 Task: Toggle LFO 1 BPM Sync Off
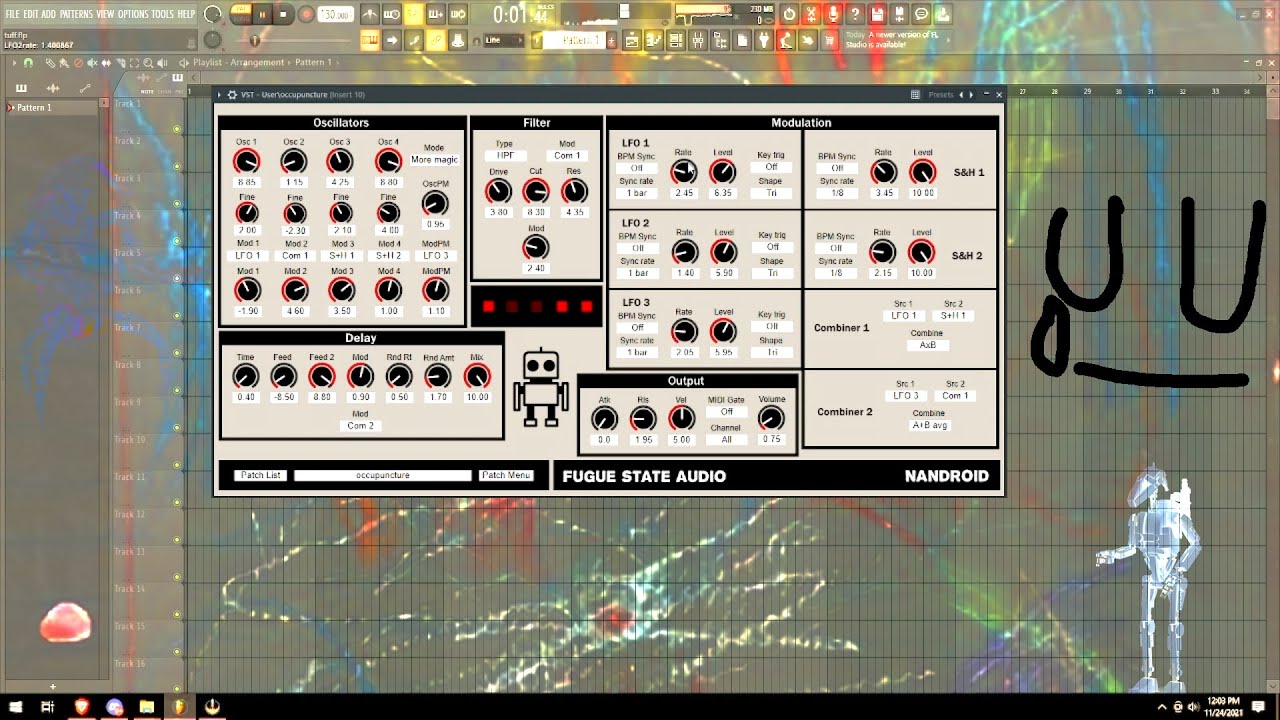[637, 168]
